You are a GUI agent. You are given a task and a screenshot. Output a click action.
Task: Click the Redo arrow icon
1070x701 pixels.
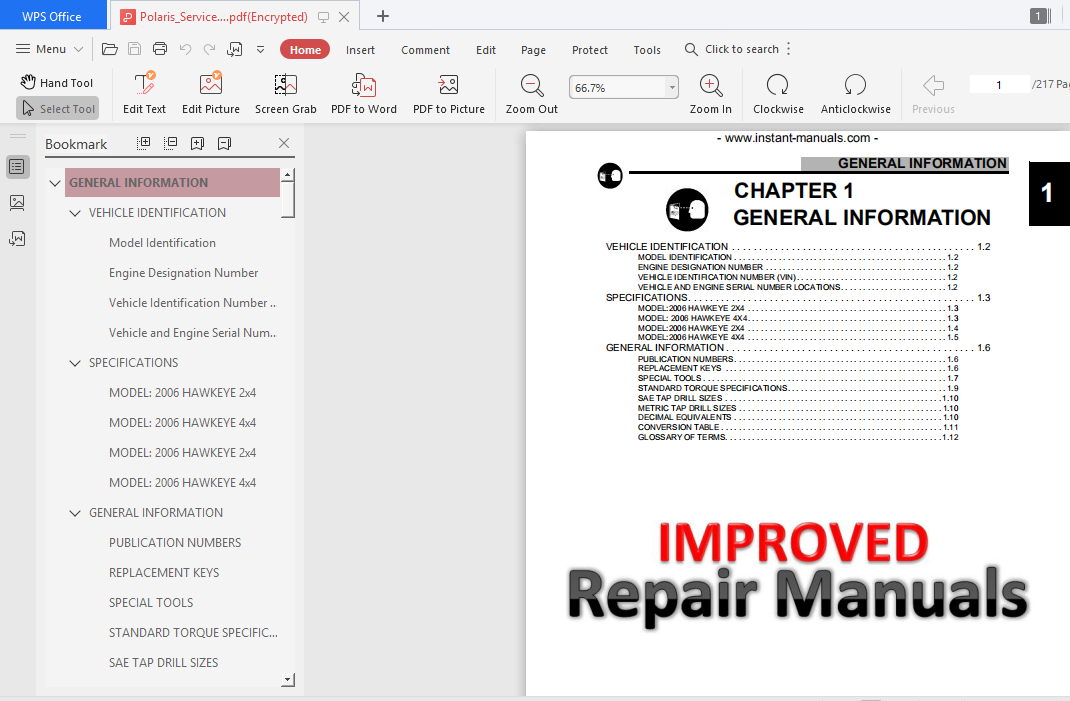pyautogui.click(x=209, y=49)
